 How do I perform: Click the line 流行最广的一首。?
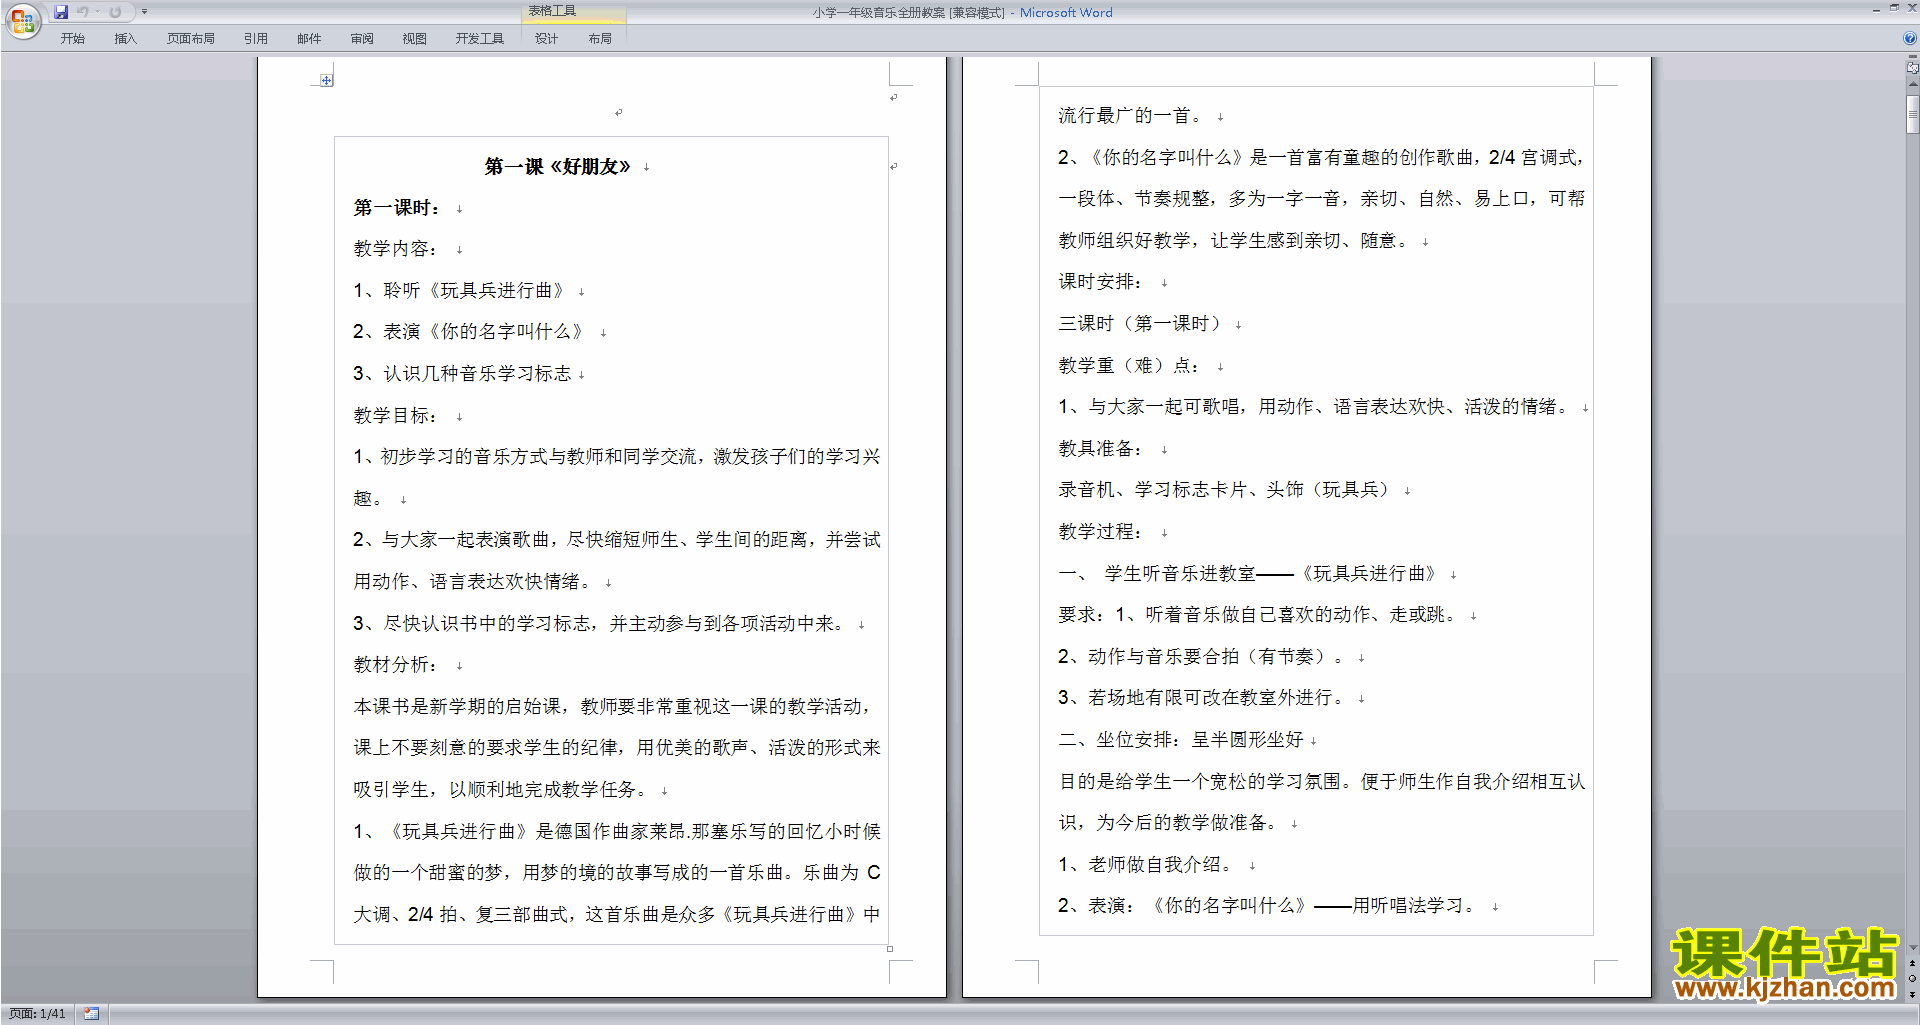[1133, 116]
